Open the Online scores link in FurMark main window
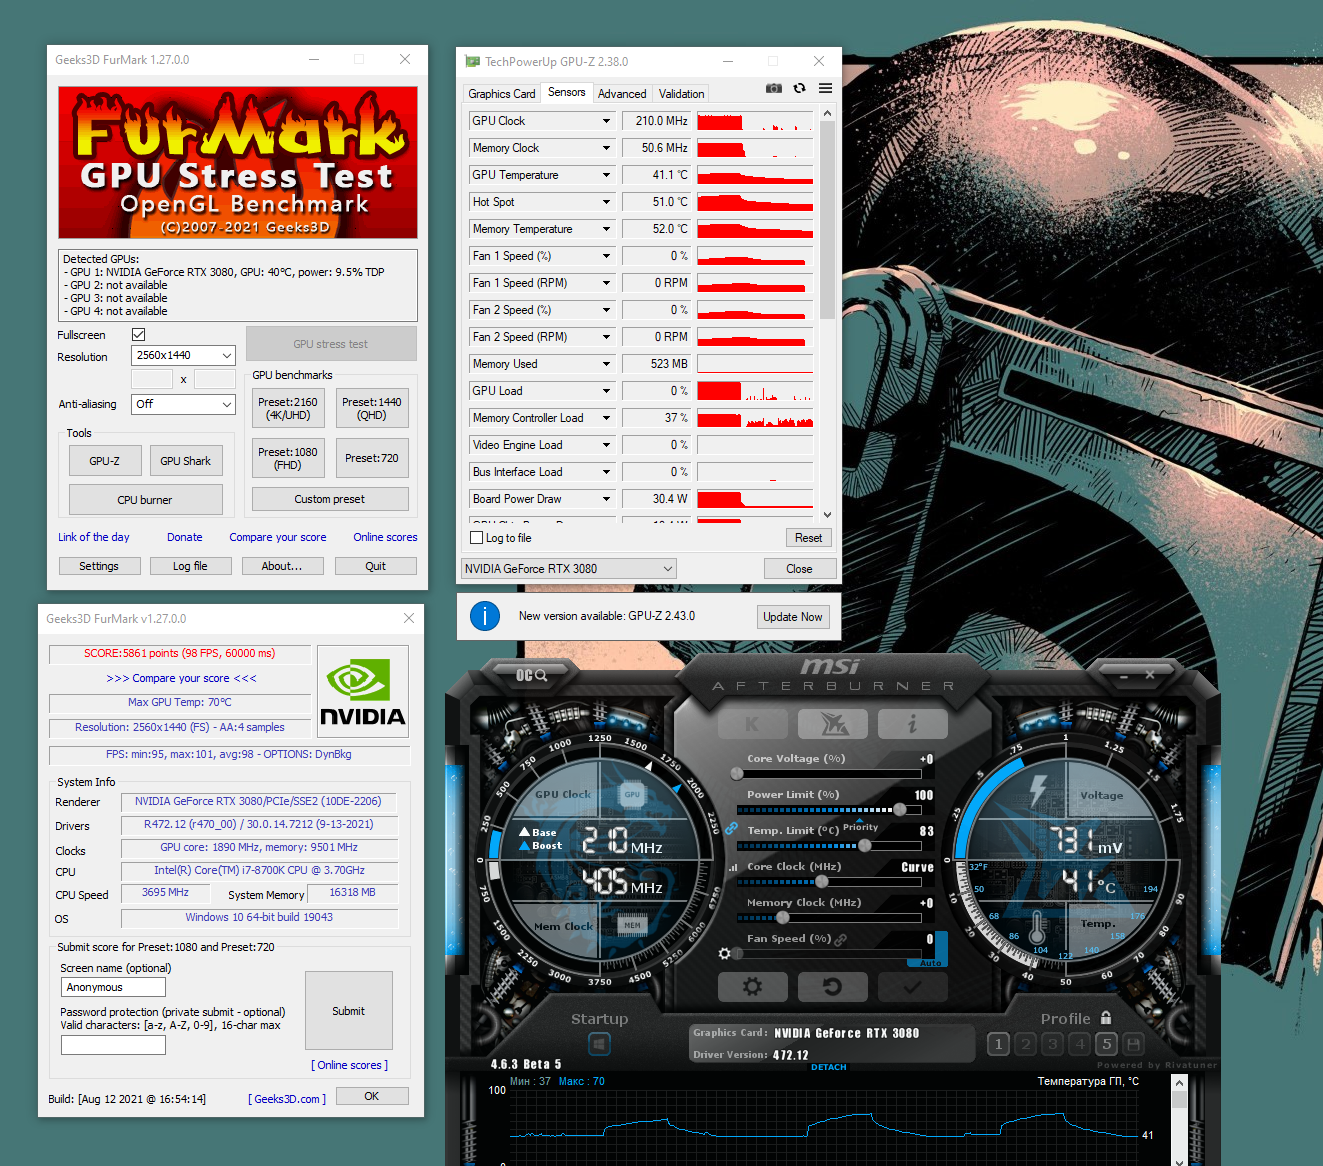This screenshot has height=1166, width=1323. 385,537
